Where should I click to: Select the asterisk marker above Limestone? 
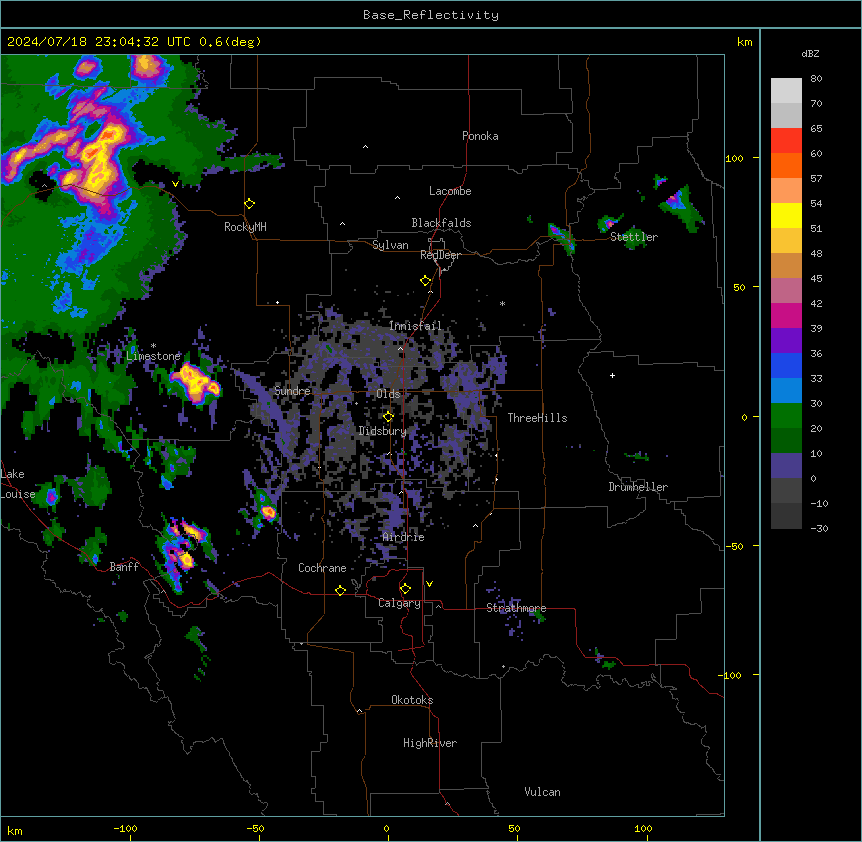tap(153, 346)
